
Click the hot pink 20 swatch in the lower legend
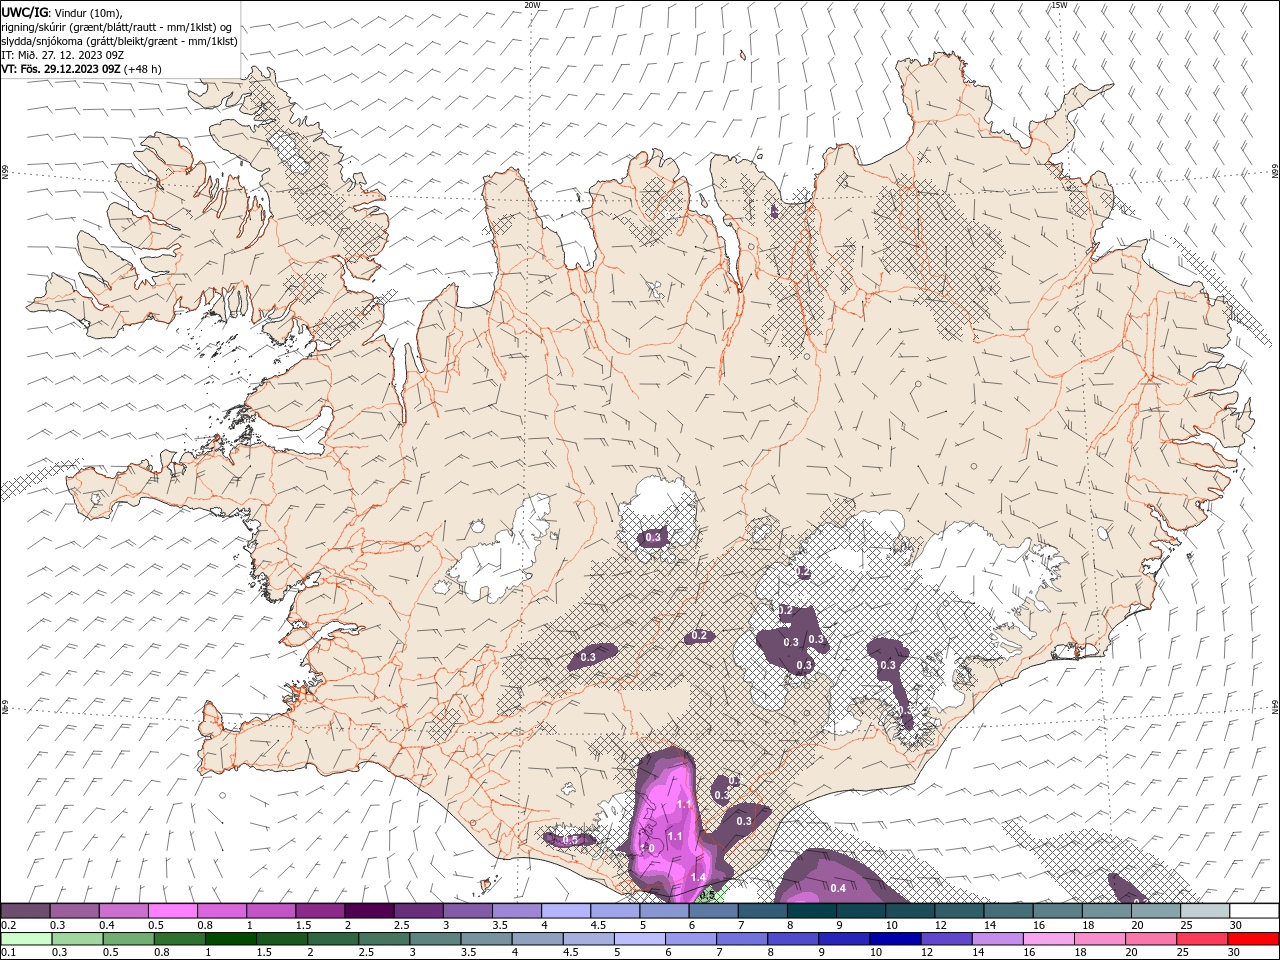click(1151, 939)
